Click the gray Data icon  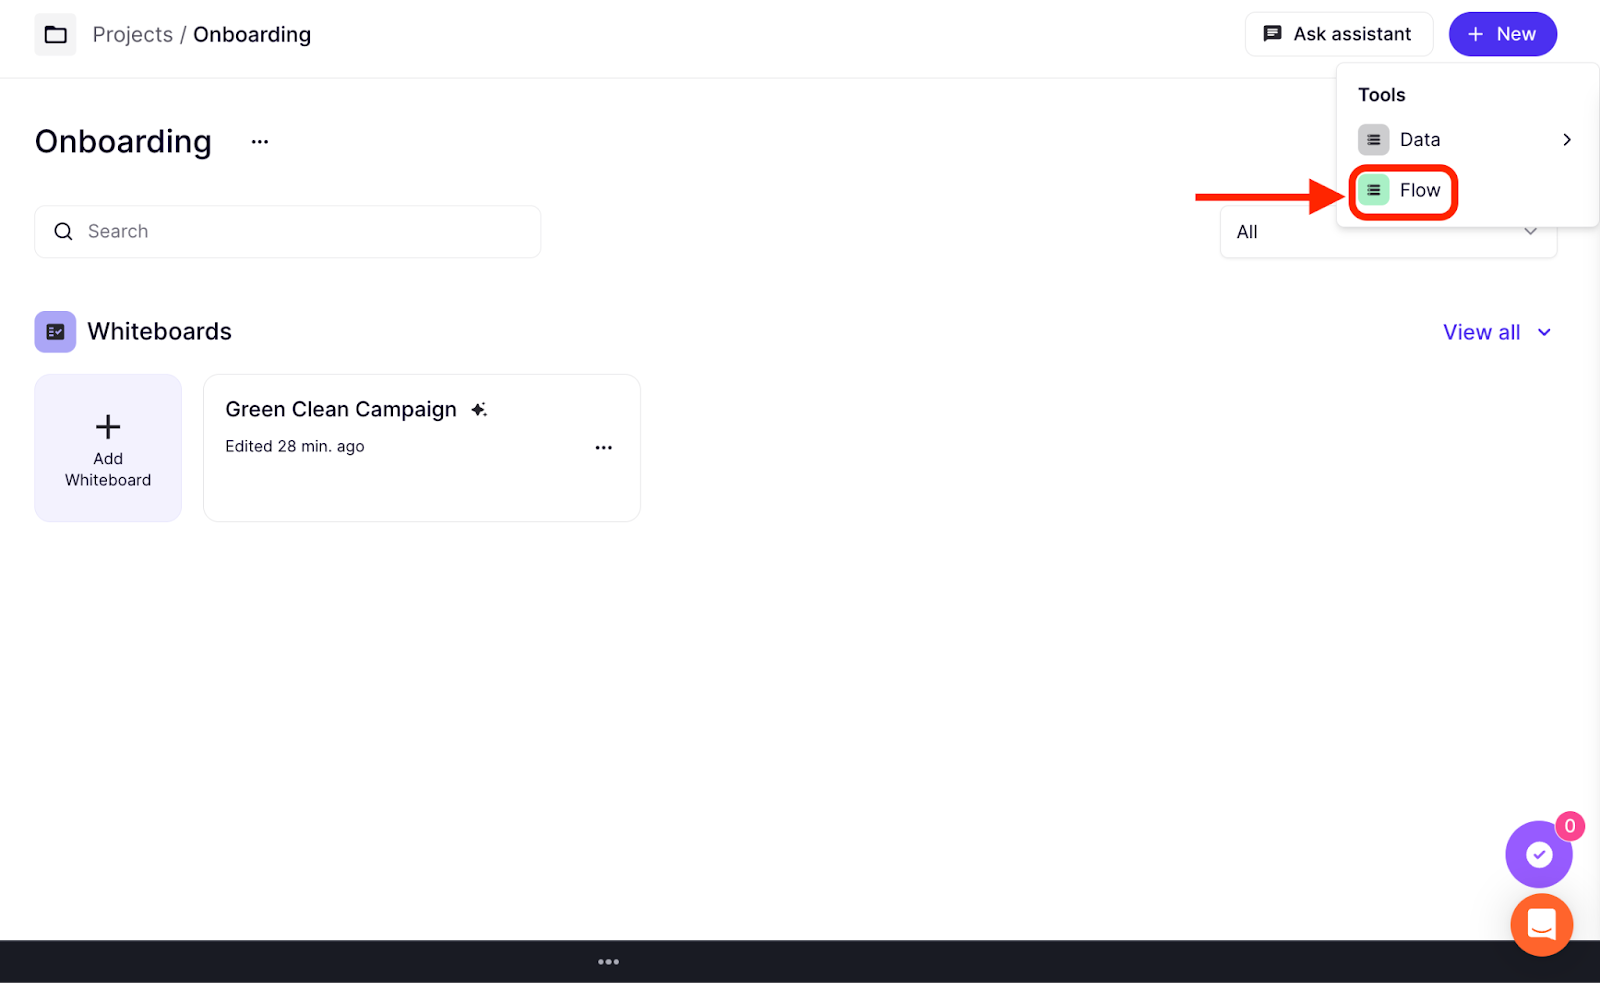click(x=1374, y=140)
